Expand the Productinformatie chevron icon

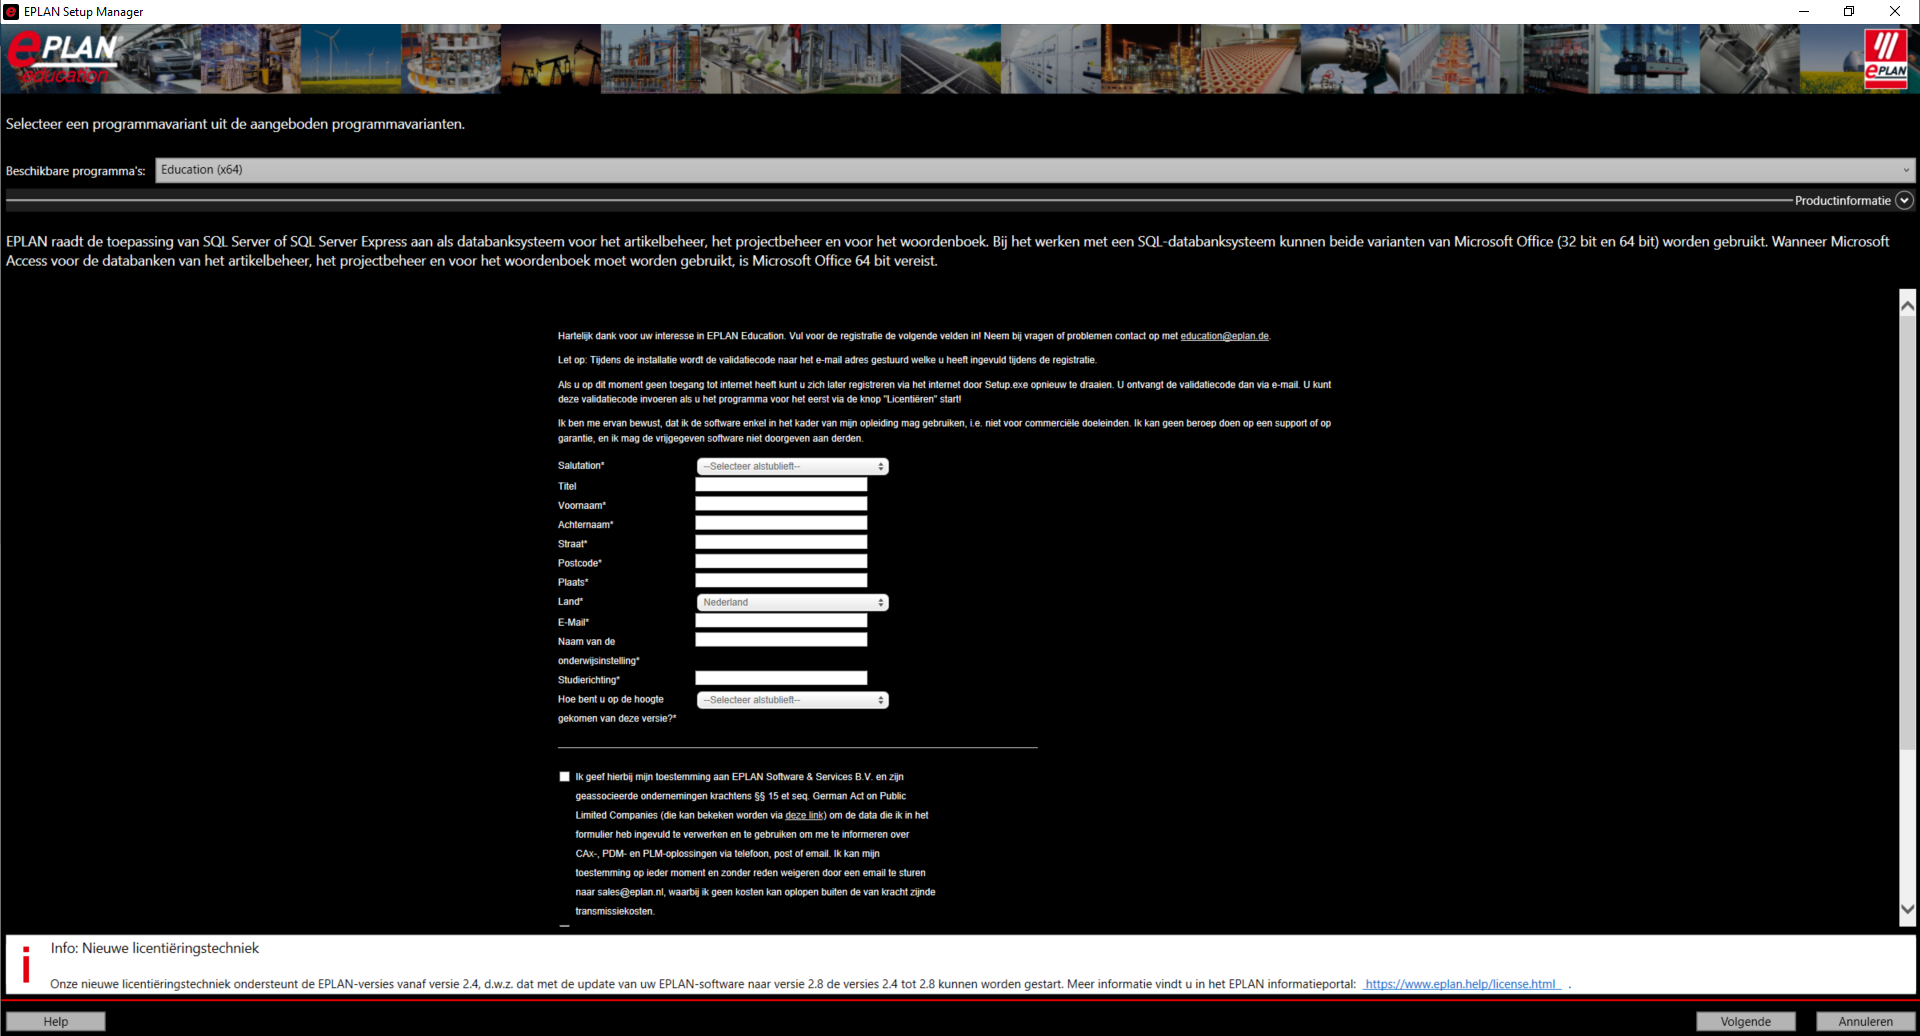click(x=1904, y=200)
